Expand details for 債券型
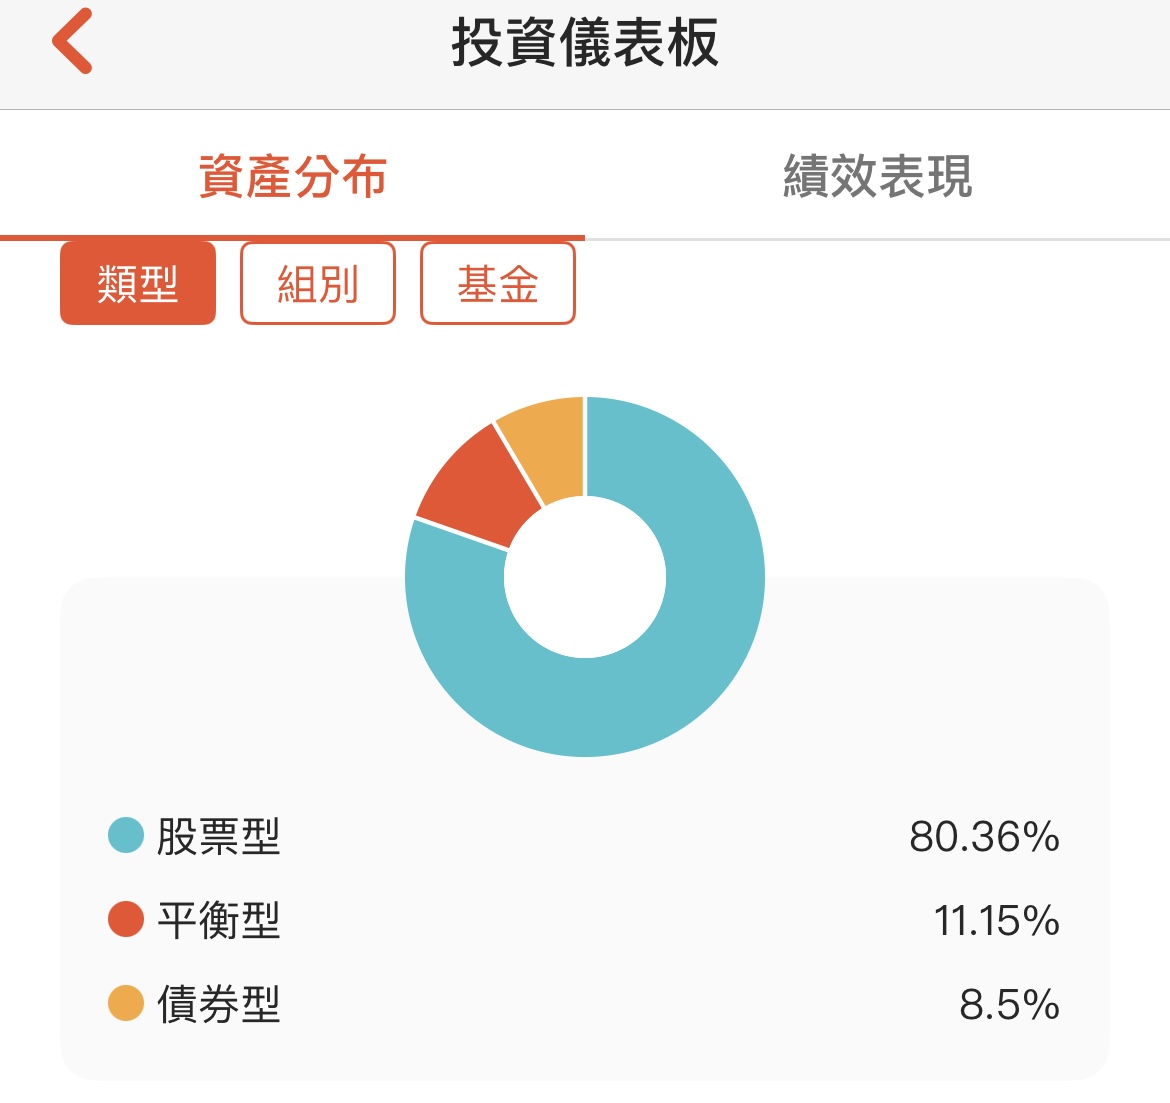This screenshot has height=1103, width=1170. 219,1004
